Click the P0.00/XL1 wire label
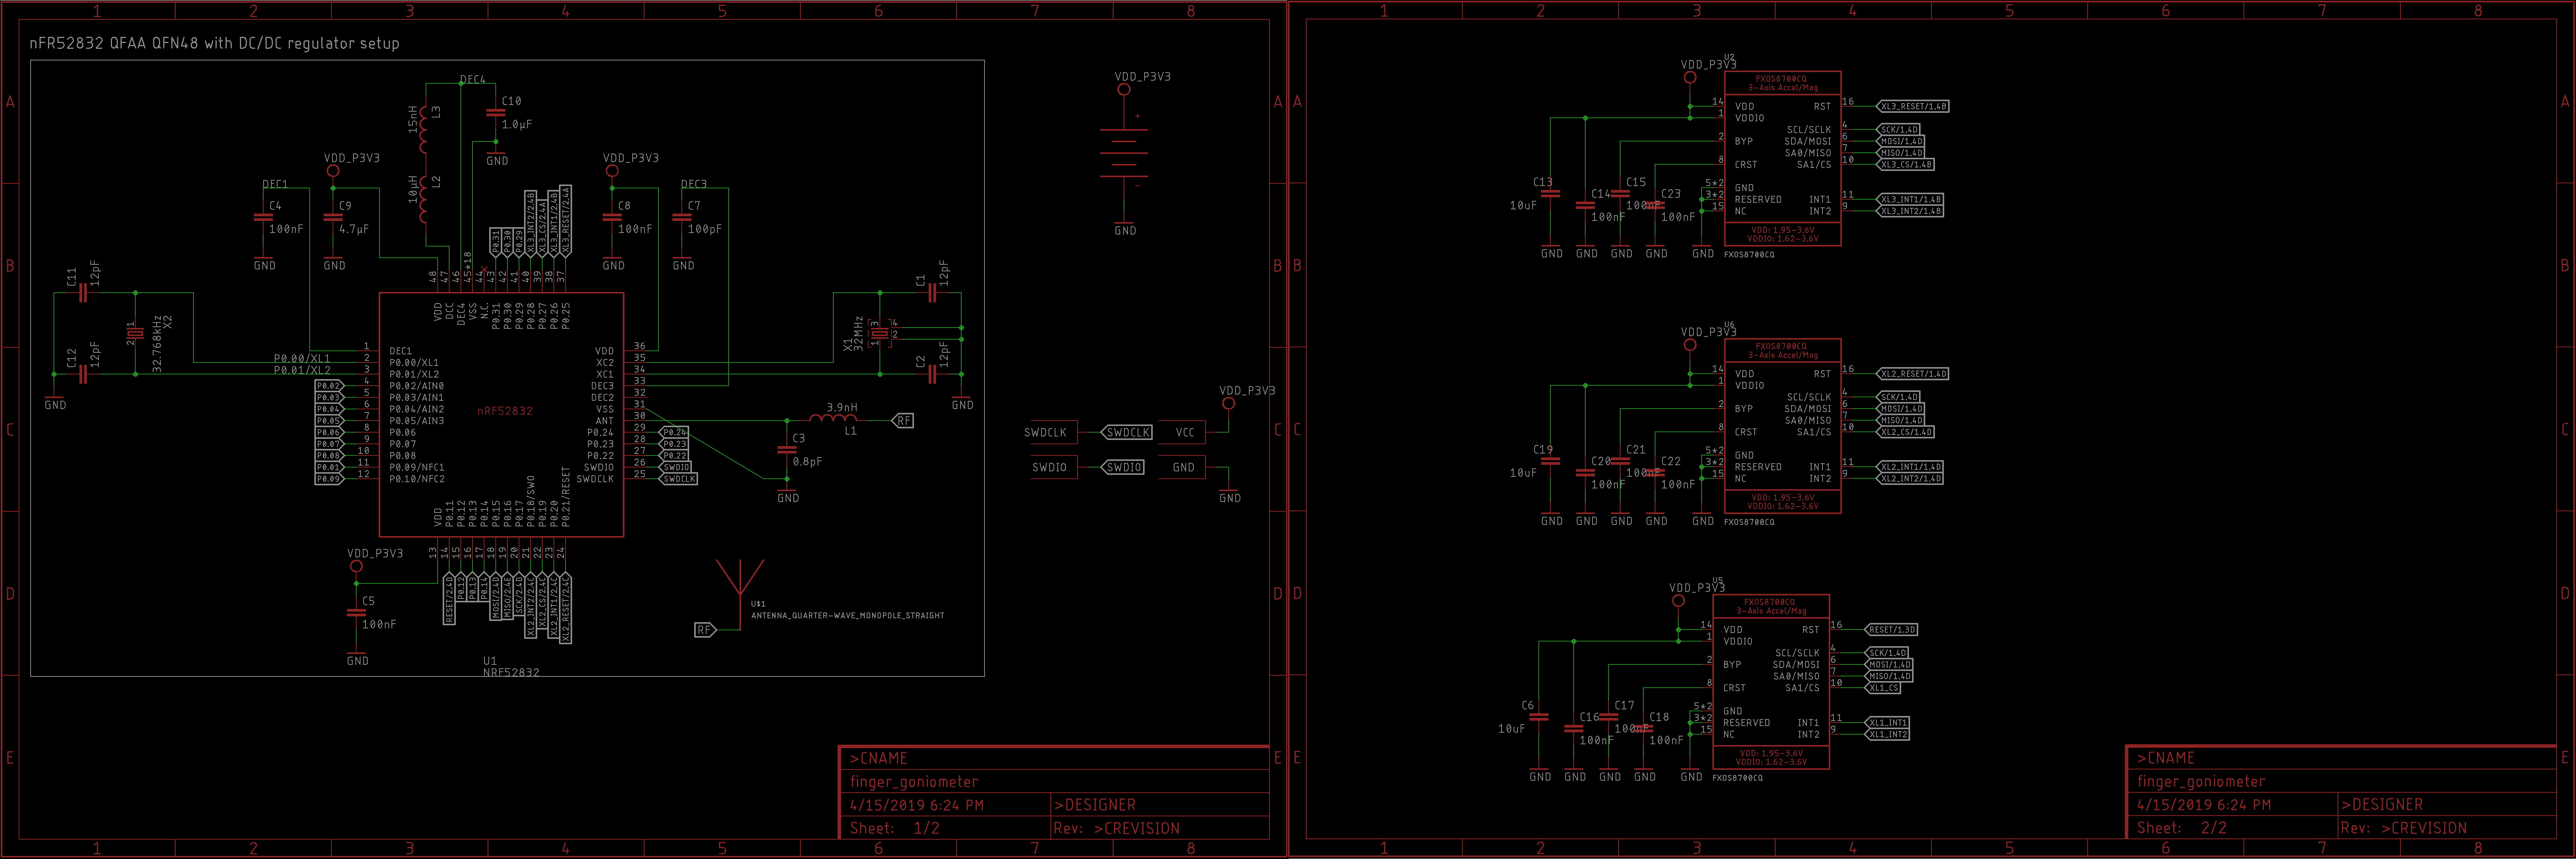The height and width of the screenshot is (859, 2576). [x=302, y=358]
